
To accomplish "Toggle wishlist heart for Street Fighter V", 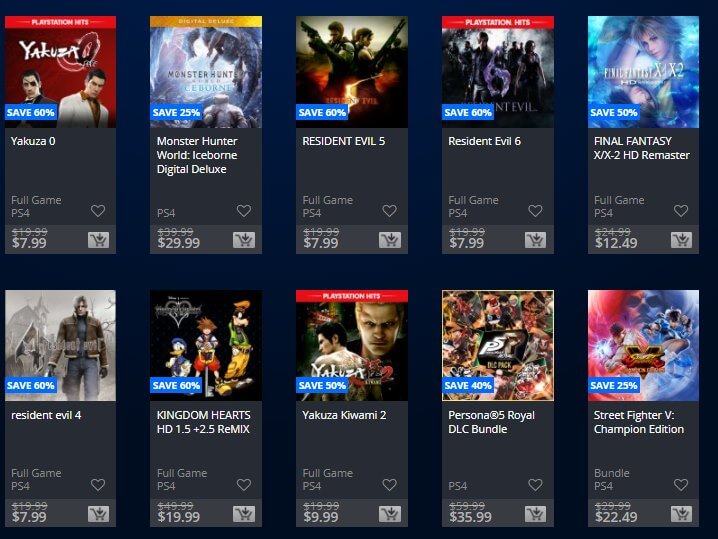I will coord(681,485).
